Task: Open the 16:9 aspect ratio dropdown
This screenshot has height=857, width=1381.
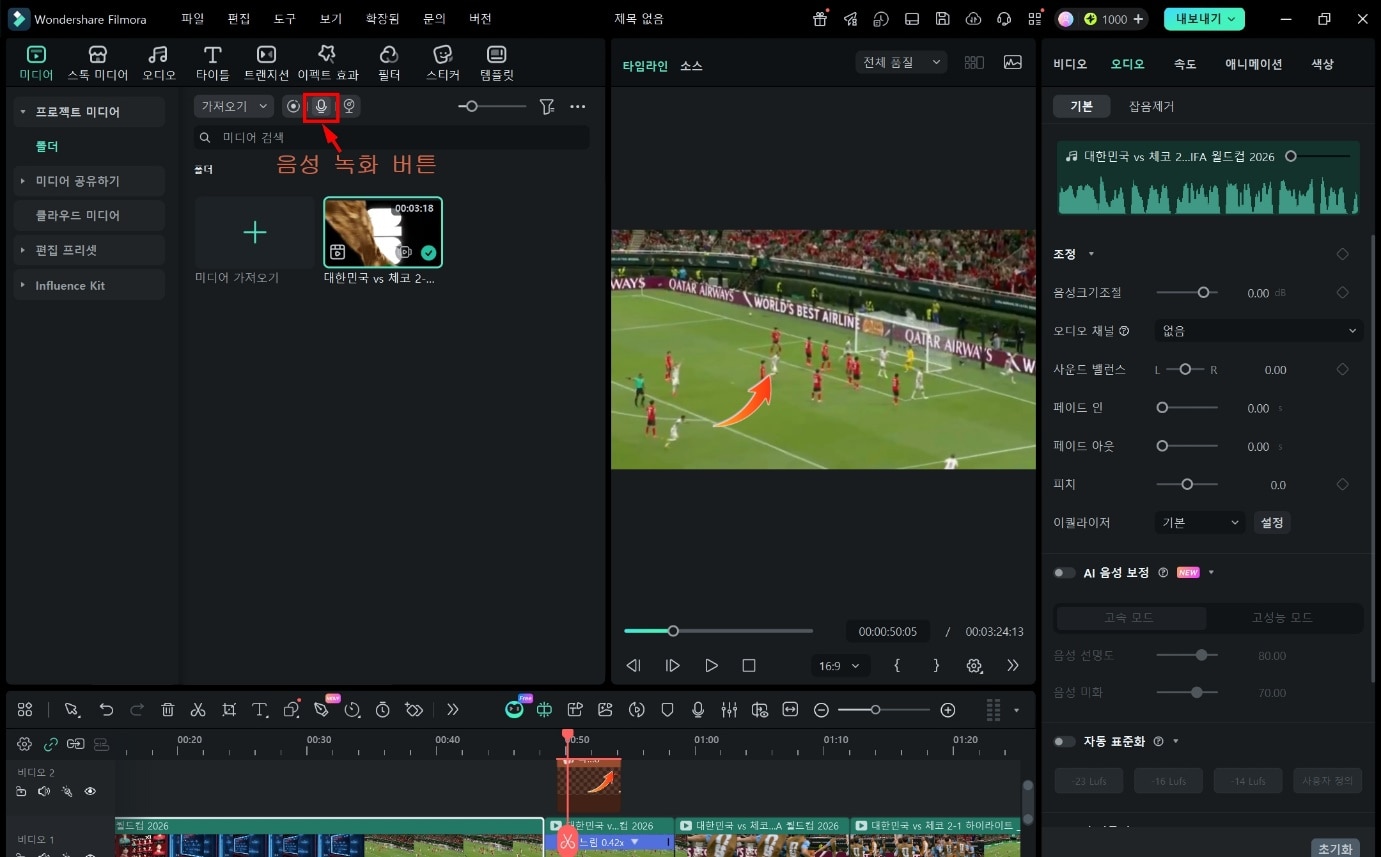Action: coord(840,665)
